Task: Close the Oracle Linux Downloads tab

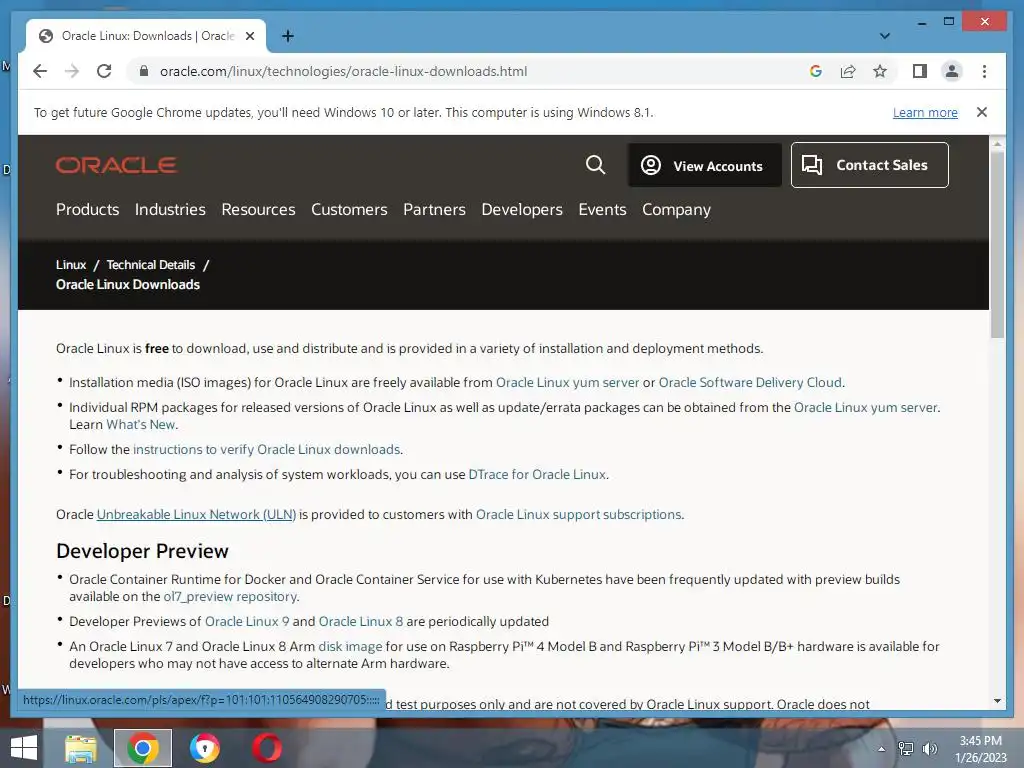Action: (x=249, y=36)
